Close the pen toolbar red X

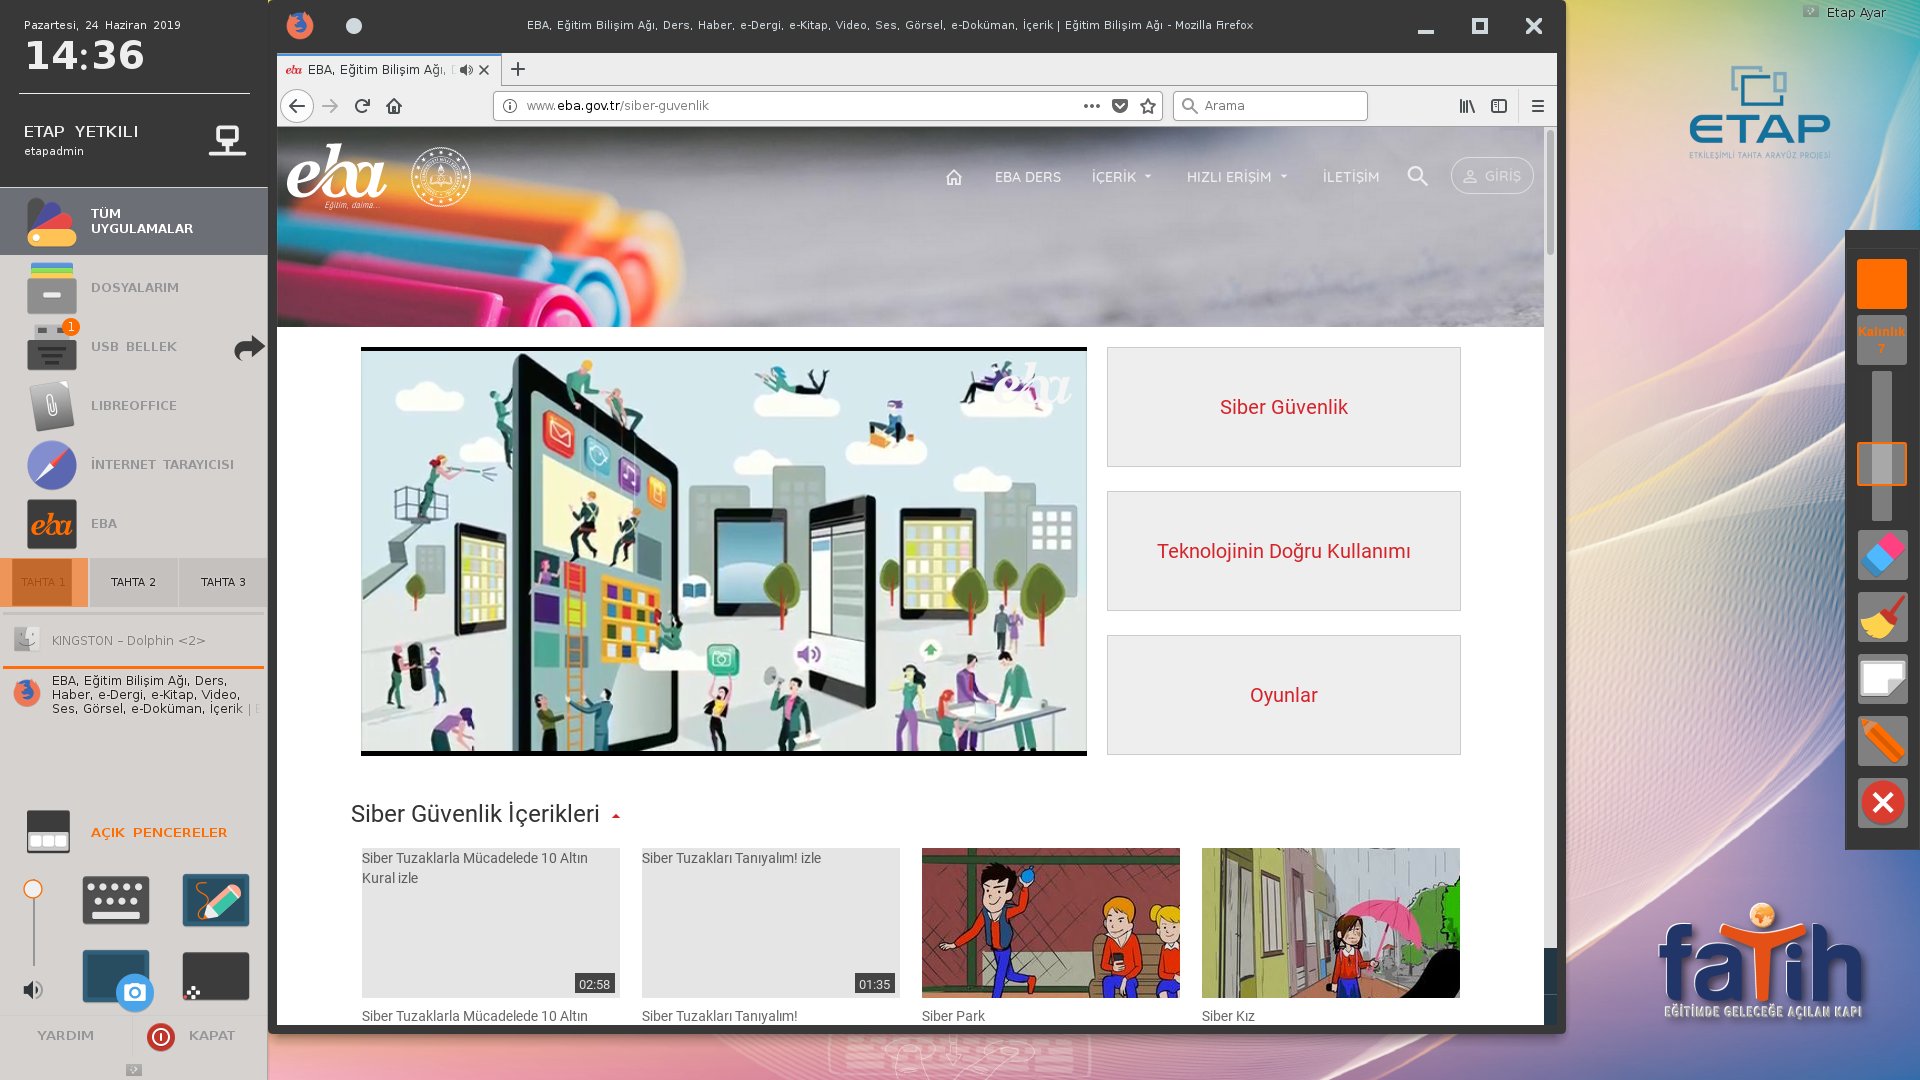1882,803
